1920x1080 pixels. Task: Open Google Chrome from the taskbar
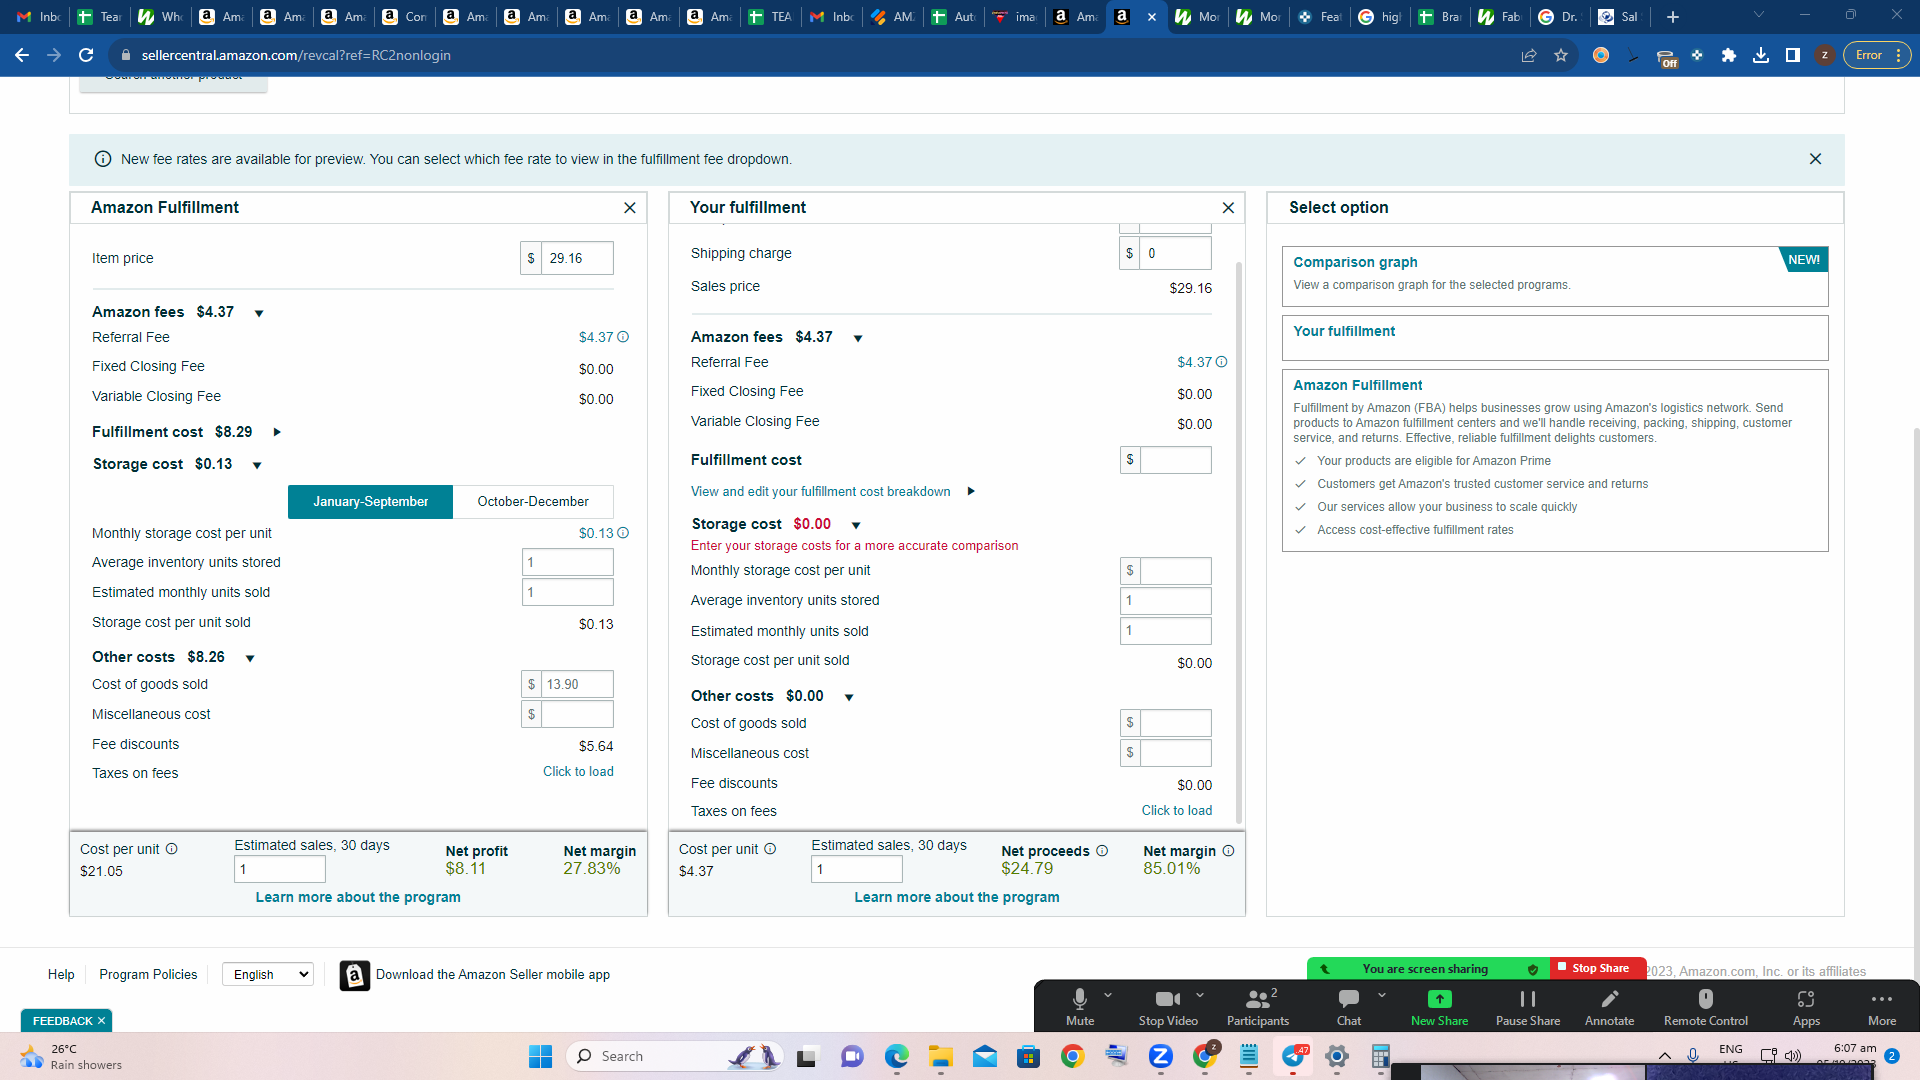1073,1056
